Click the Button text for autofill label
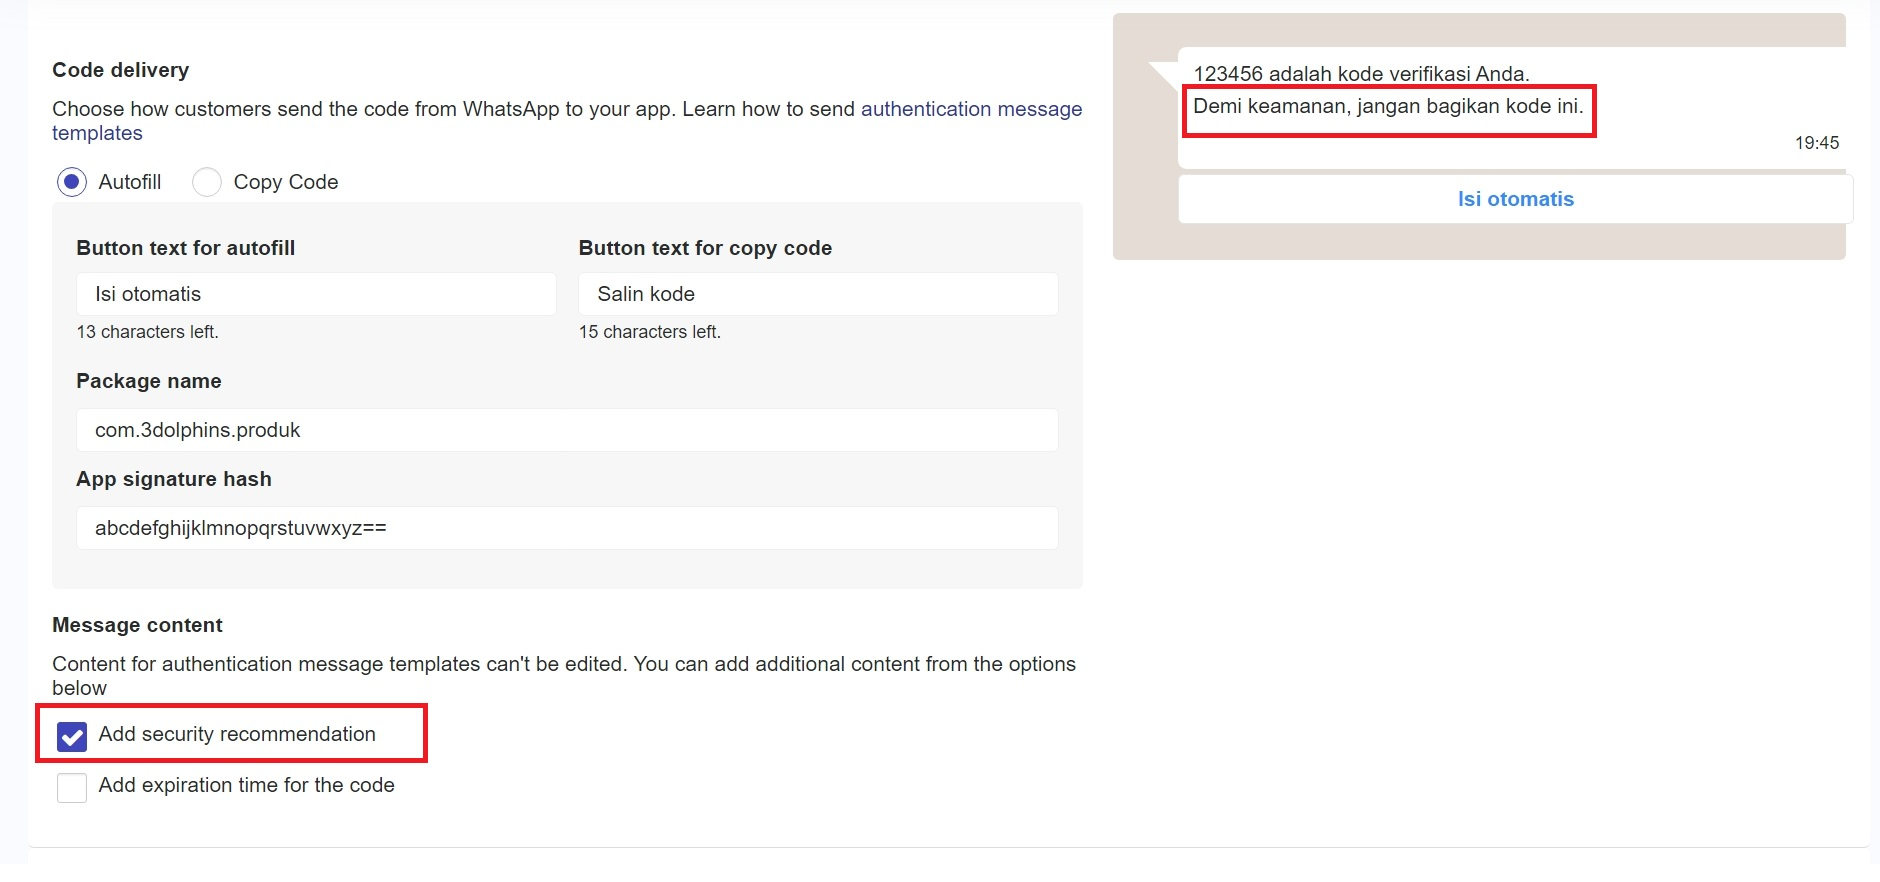This screenshot has height=882, width=1880. (x=186, y=248)
